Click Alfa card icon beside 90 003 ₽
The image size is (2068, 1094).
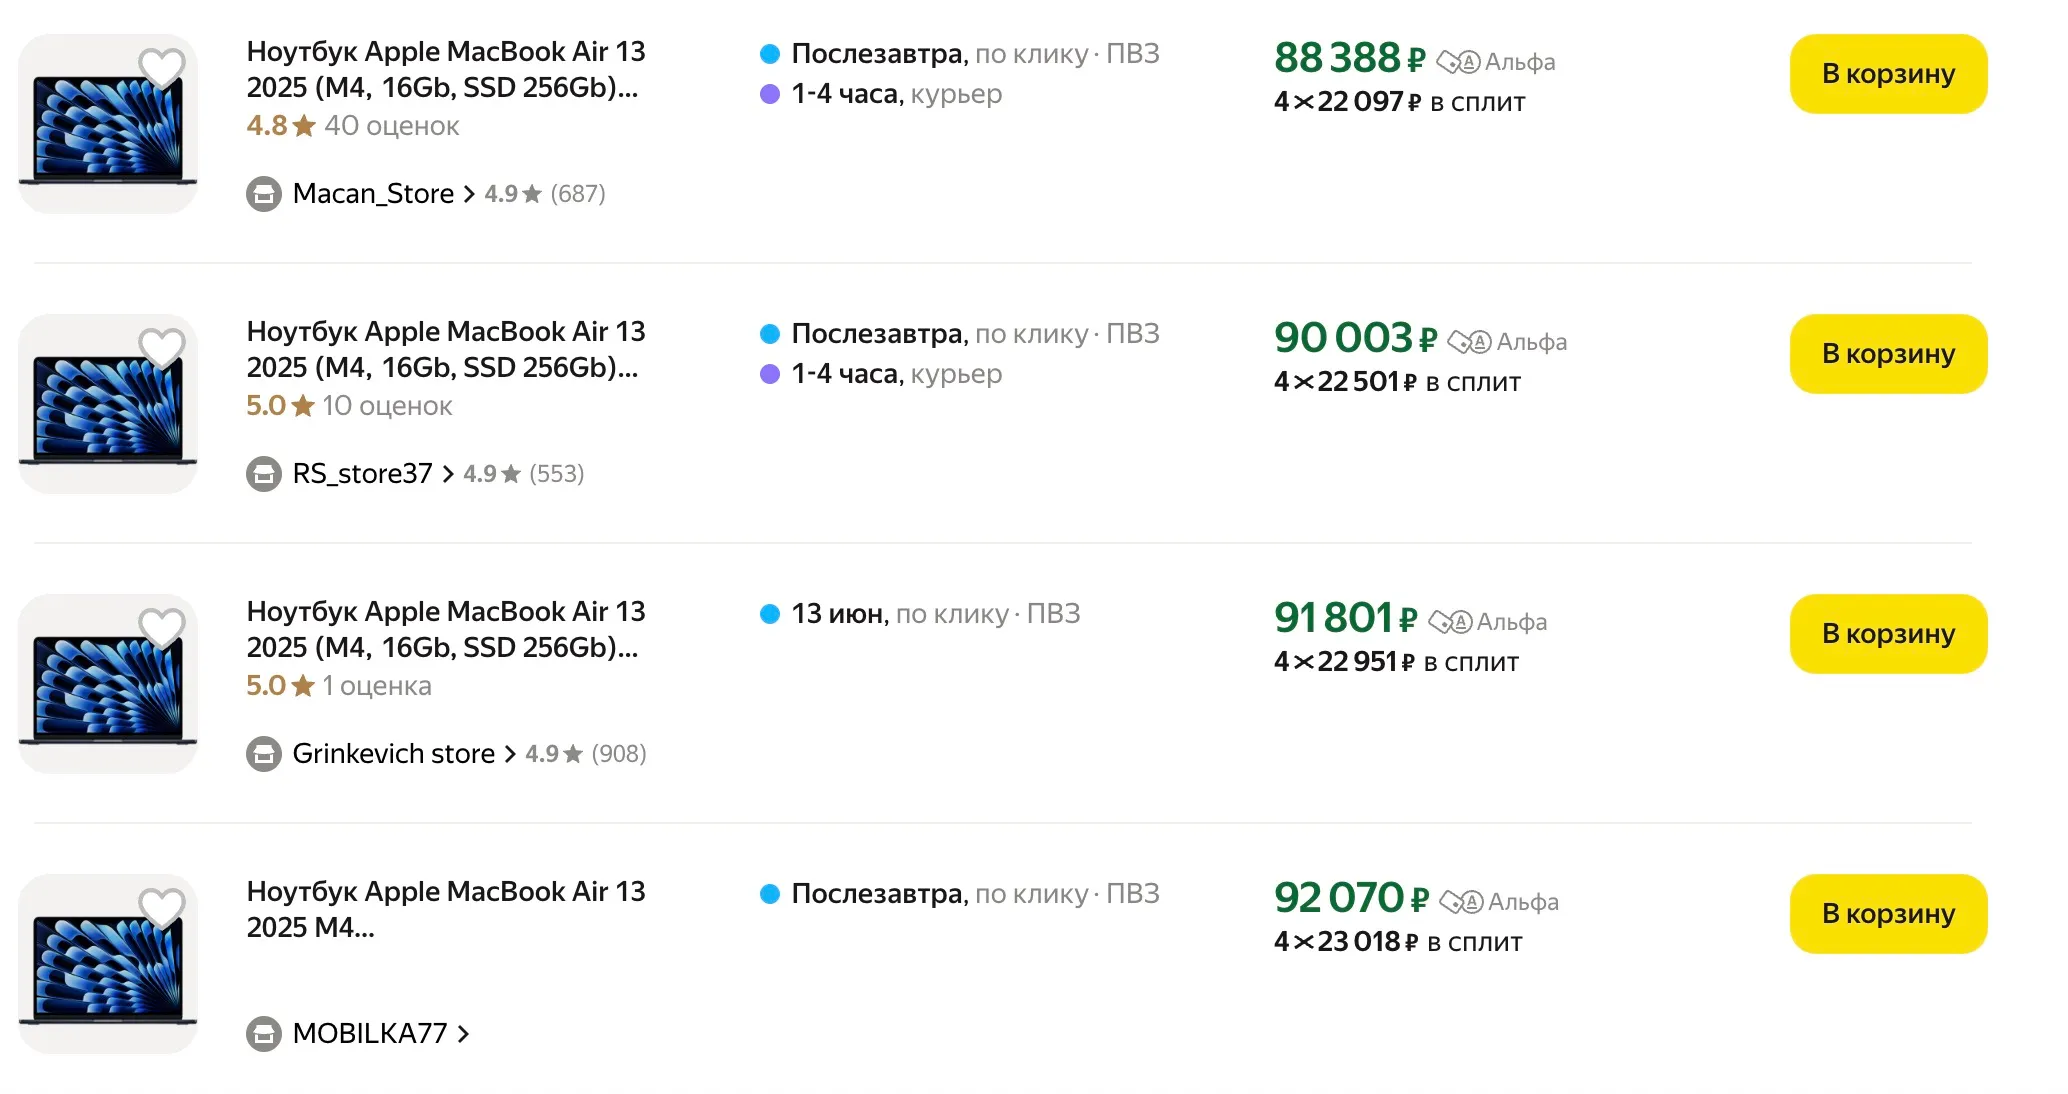tap(1469, 343)
